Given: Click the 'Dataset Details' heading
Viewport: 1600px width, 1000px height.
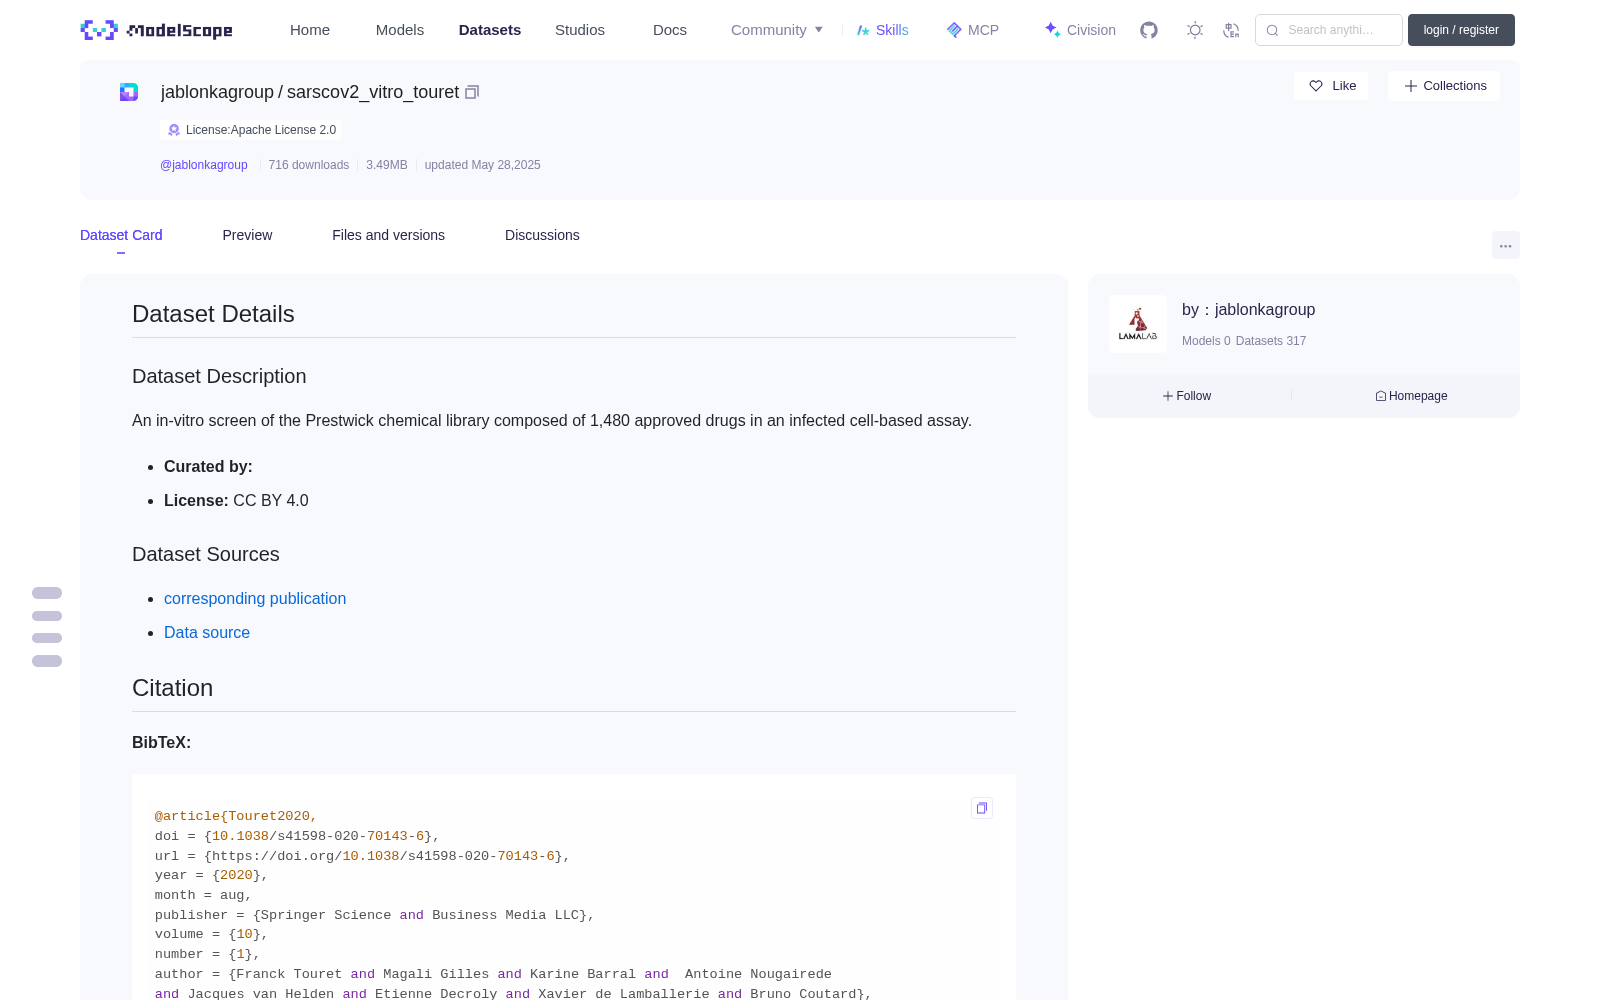Looking at the screenshot, I should (x=213, y=314).
